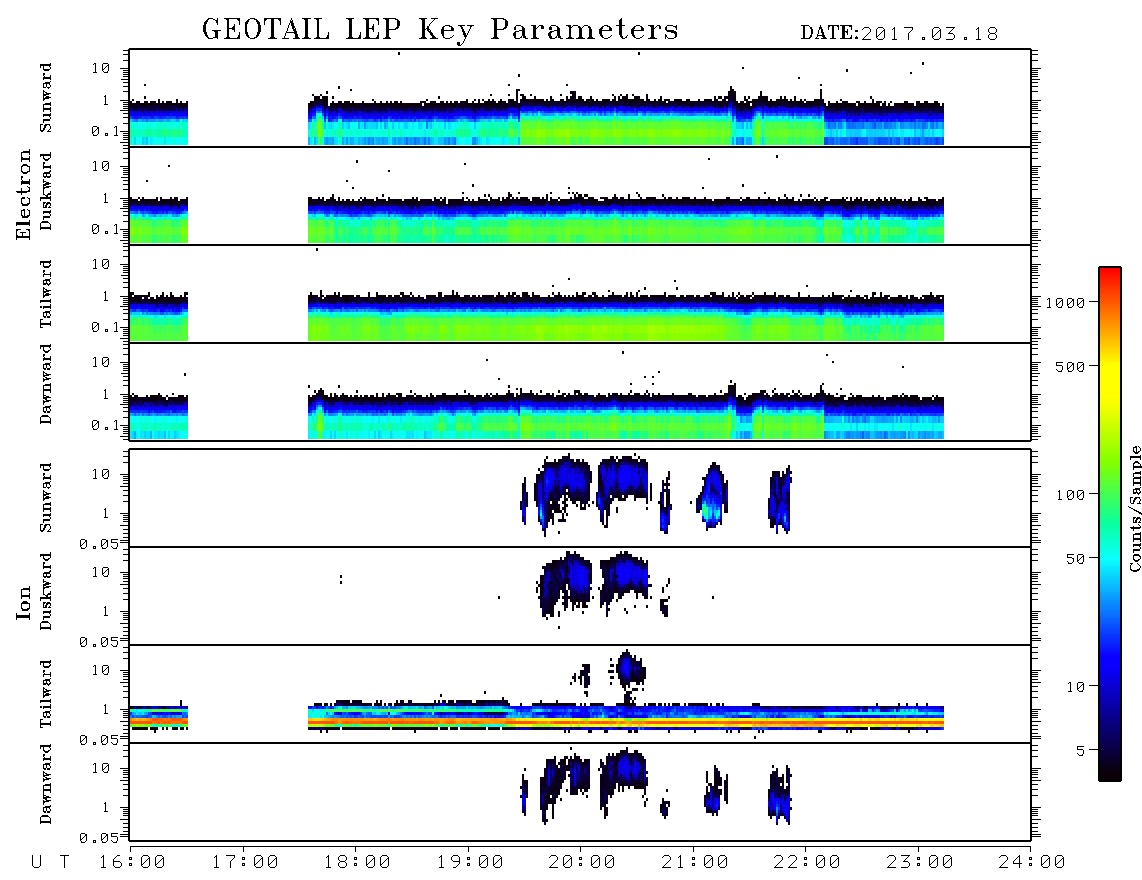Click the colorbar tick labeled 5
The image size is (1142, 880).
(x=1080, y=751)
